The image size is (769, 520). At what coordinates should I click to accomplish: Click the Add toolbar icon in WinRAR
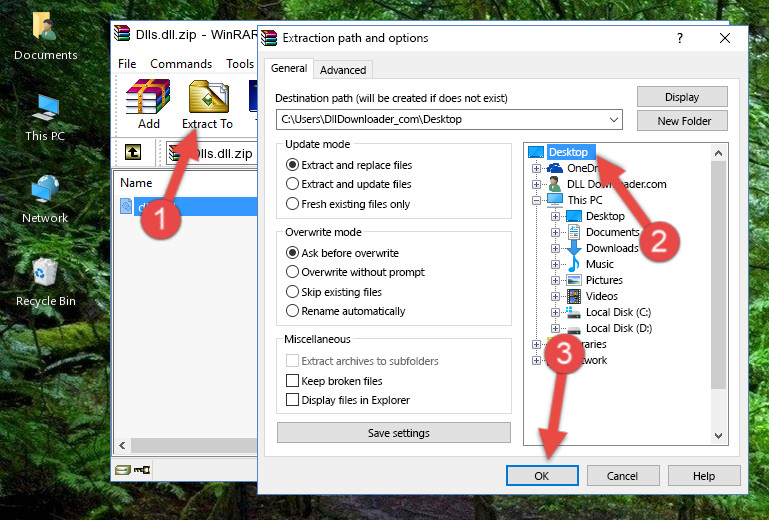pyautogui.click(x=148, y=104)
